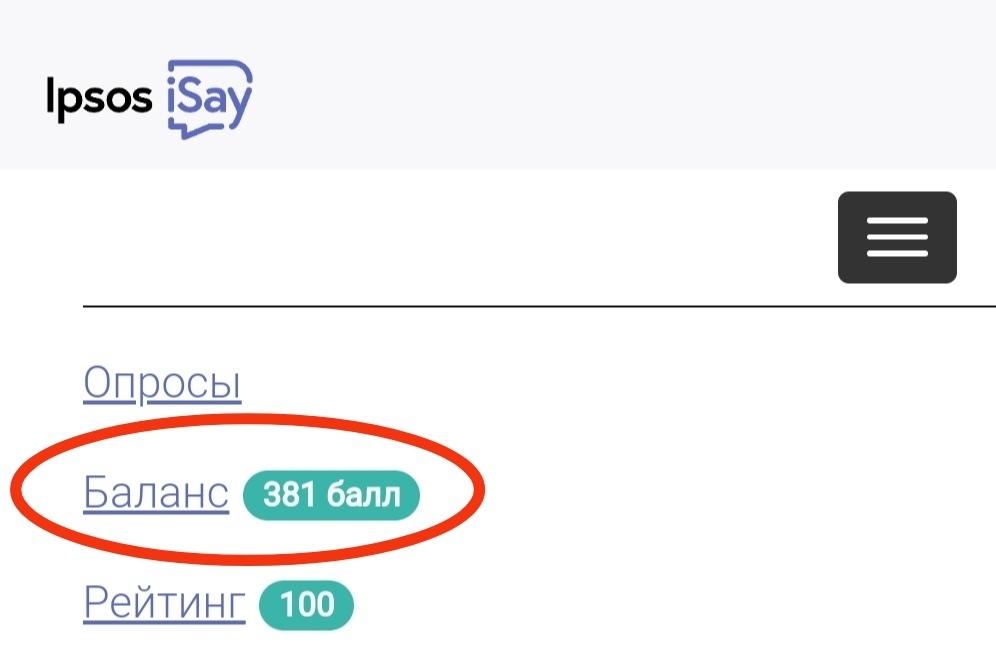Go to the Рейтинг page
996x666 pixels.
click(x=164, y=604)
